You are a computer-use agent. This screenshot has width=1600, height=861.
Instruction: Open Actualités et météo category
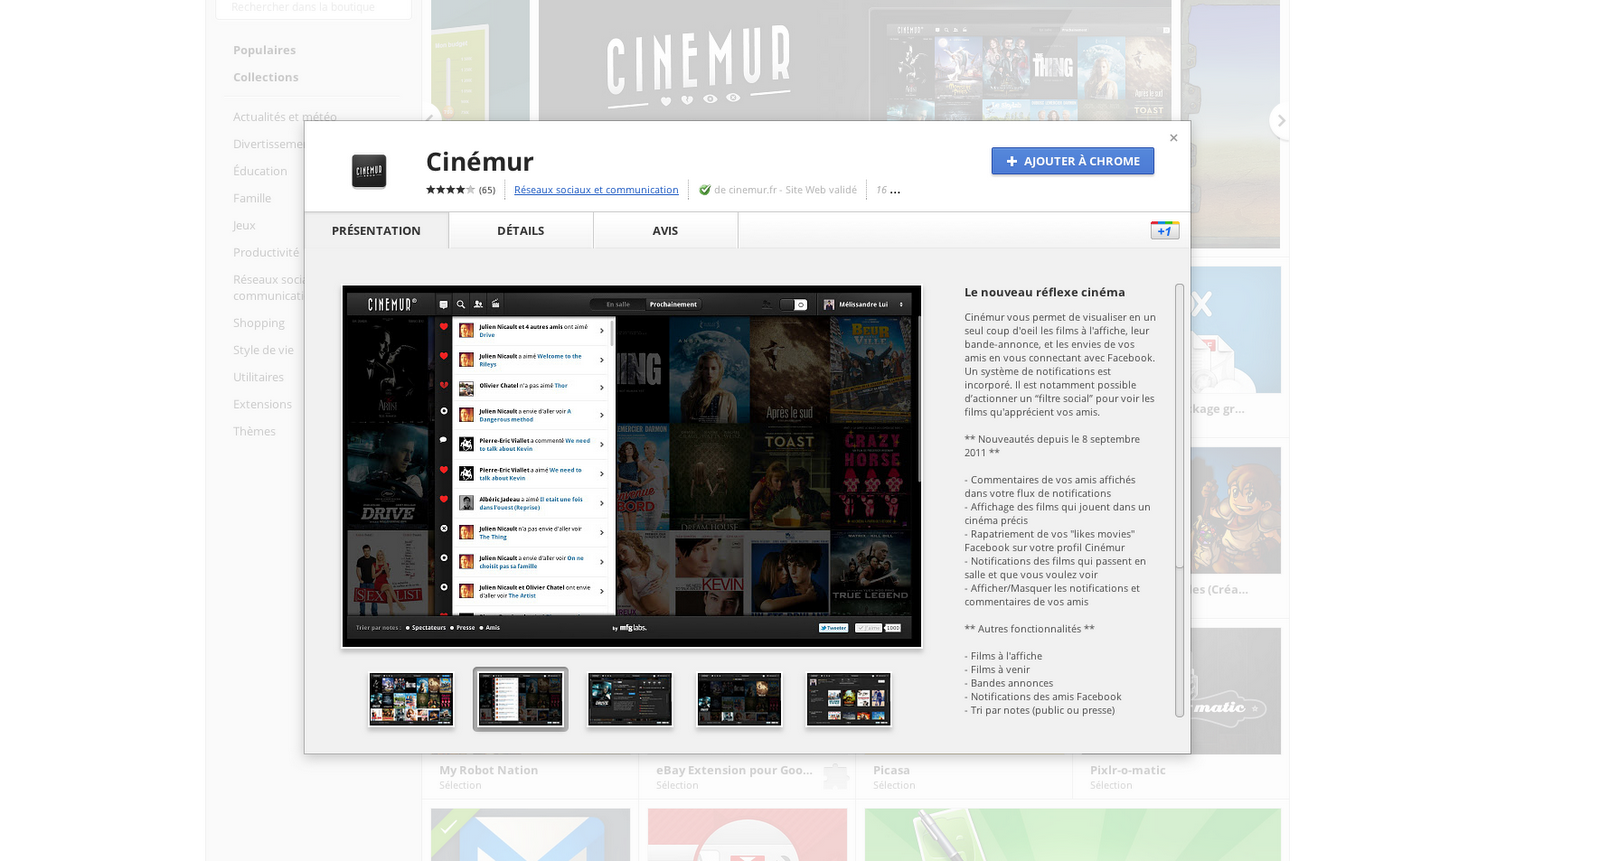point(285,117)
